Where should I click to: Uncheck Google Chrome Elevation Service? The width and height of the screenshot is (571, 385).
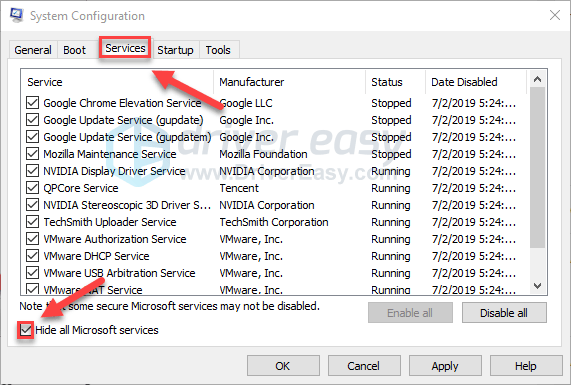33,103
